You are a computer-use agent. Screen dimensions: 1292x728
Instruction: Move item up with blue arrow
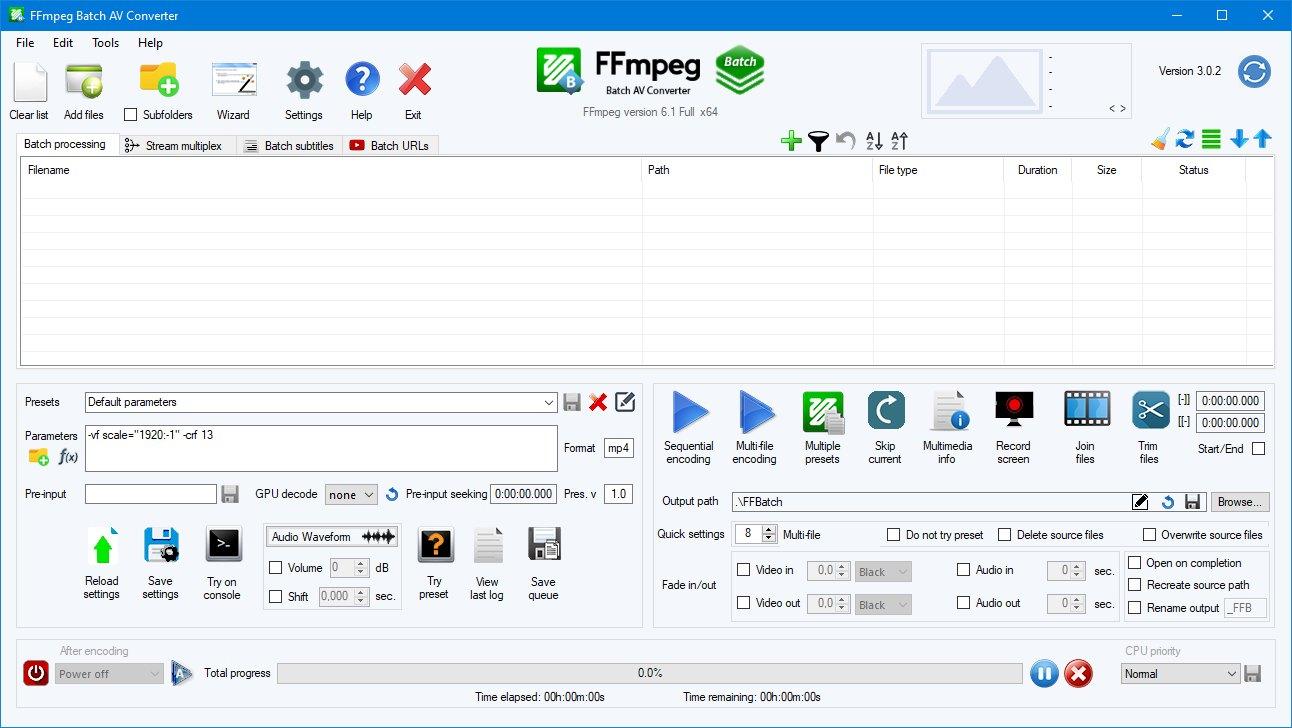tap(1263, 140)
